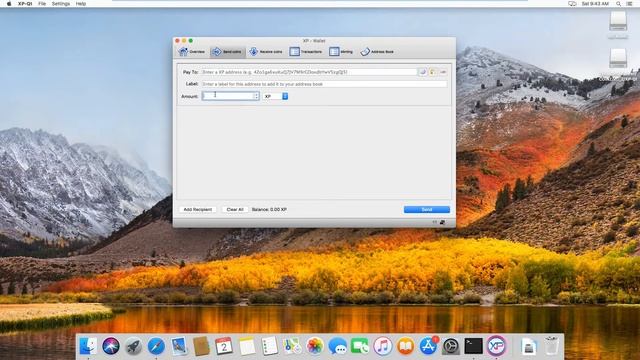
Task: Click the Label input field
Action: (324, 84)
